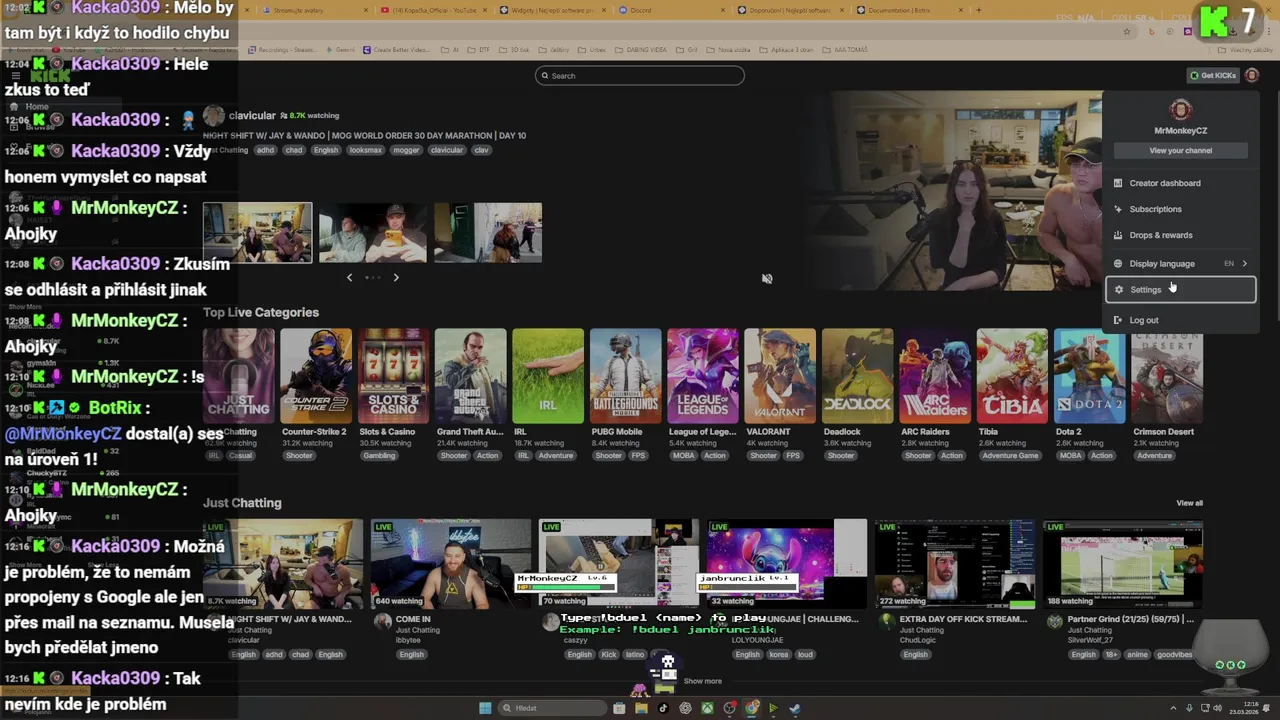
Task: Focus the Kick search field
Action: click(x=640, y=76)
